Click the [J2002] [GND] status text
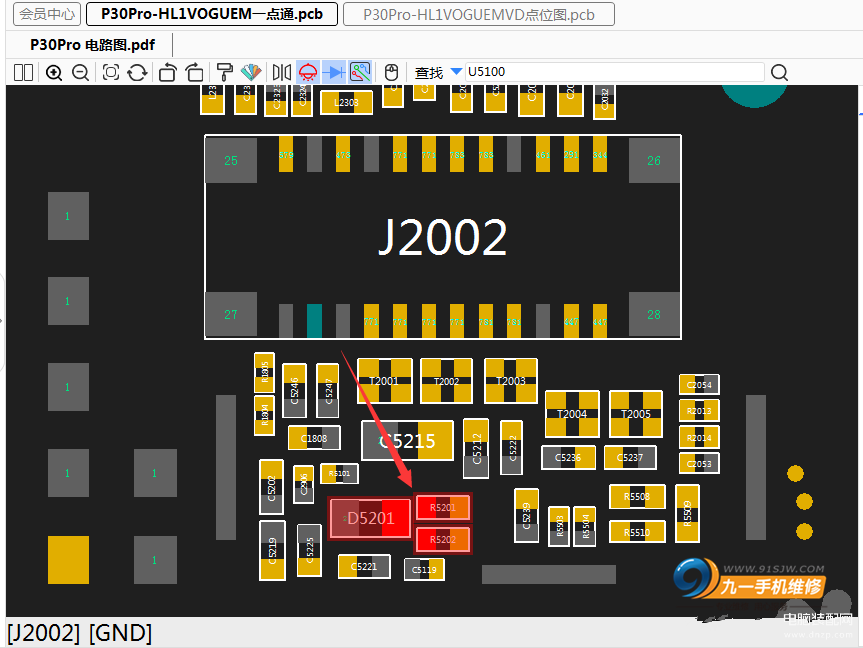Image resolution: width=863 pixels, height=648 pixels. point(80,633)
